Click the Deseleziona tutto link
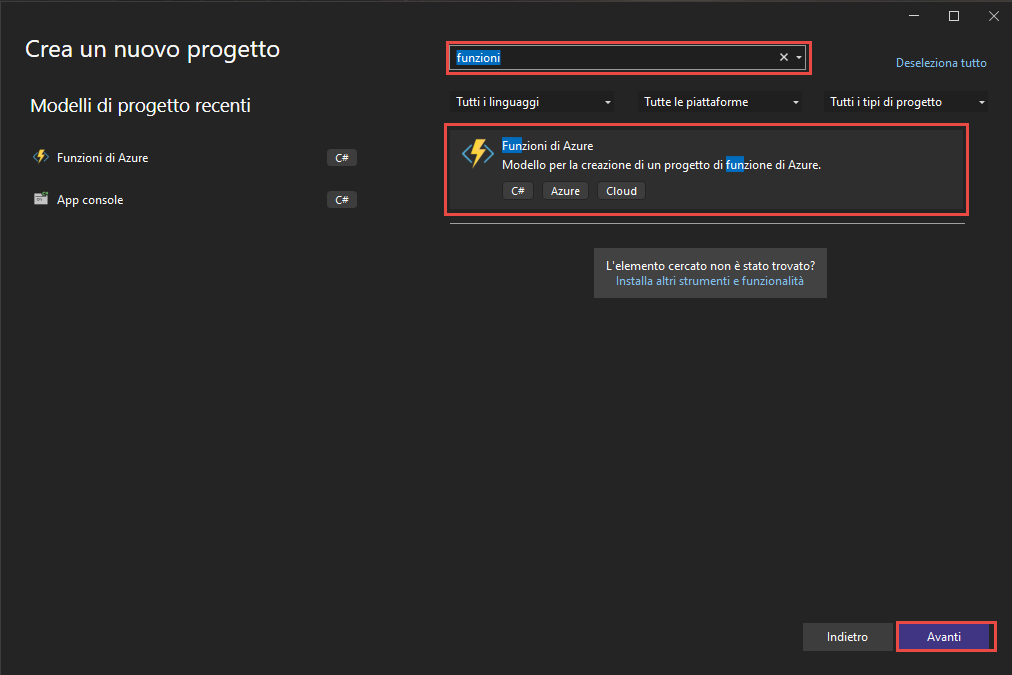Viewport: 1012px width, 675px height. [x=941, y=63]
